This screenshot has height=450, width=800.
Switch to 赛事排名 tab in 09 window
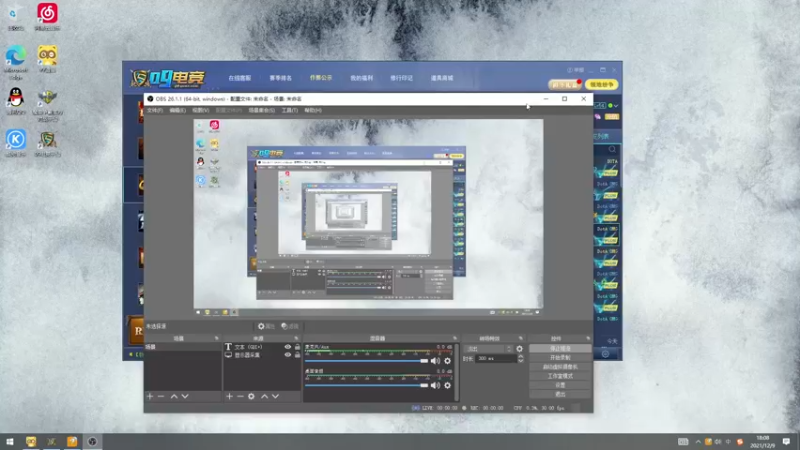[x=280, y=78]
